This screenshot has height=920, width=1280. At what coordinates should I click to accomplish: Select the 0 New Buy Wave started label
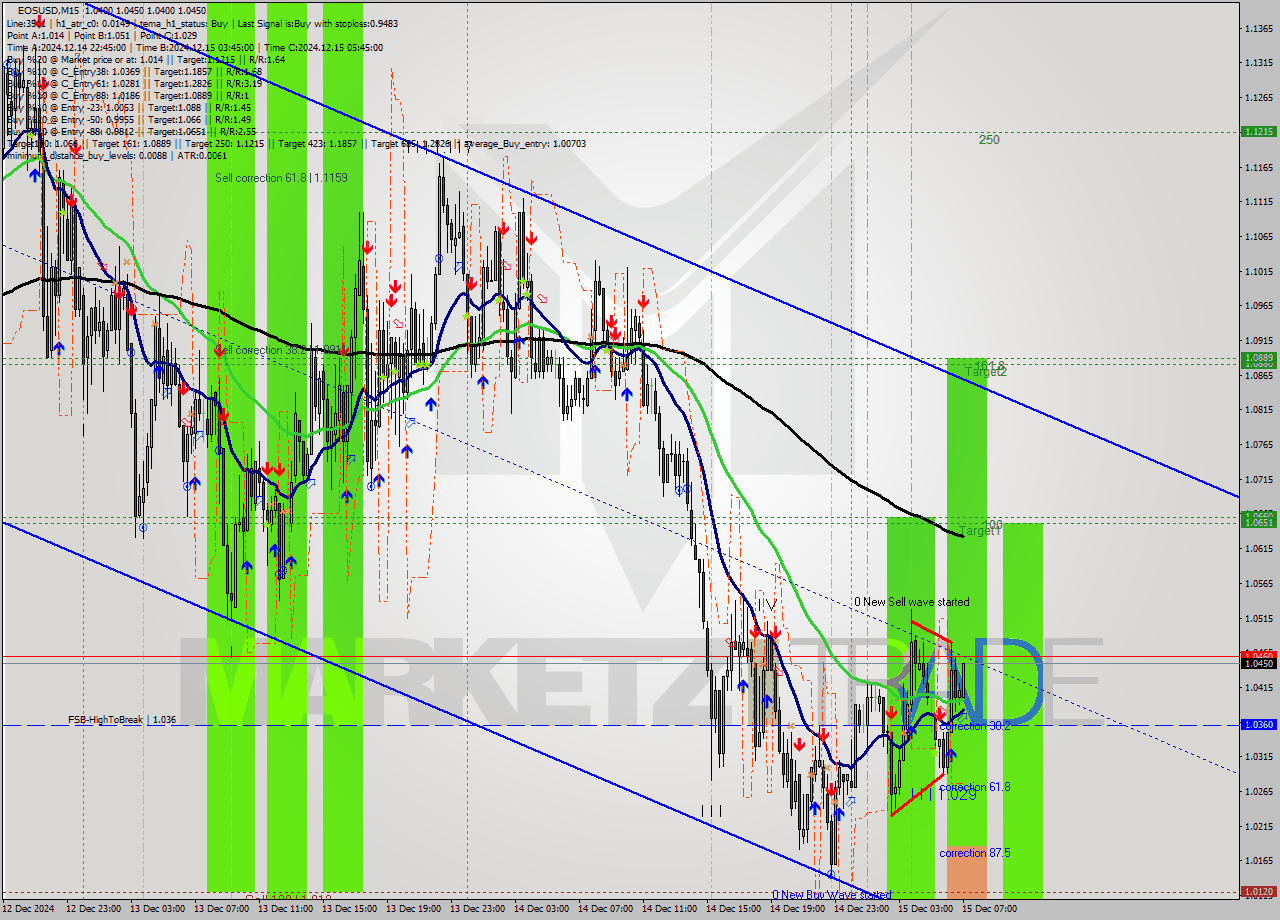click(831, 895)
